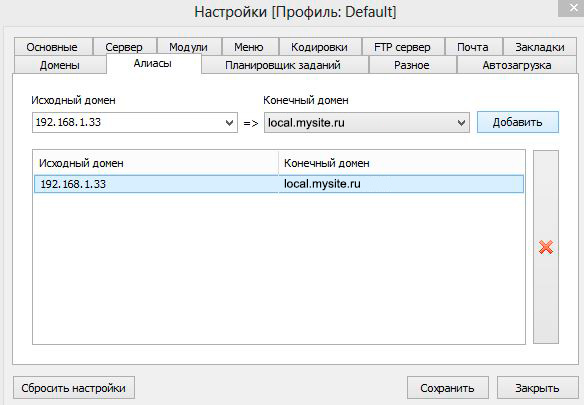Save settings with Сохранить button
This screenshot has height=405, width=584.
click(x=447, y=388)
